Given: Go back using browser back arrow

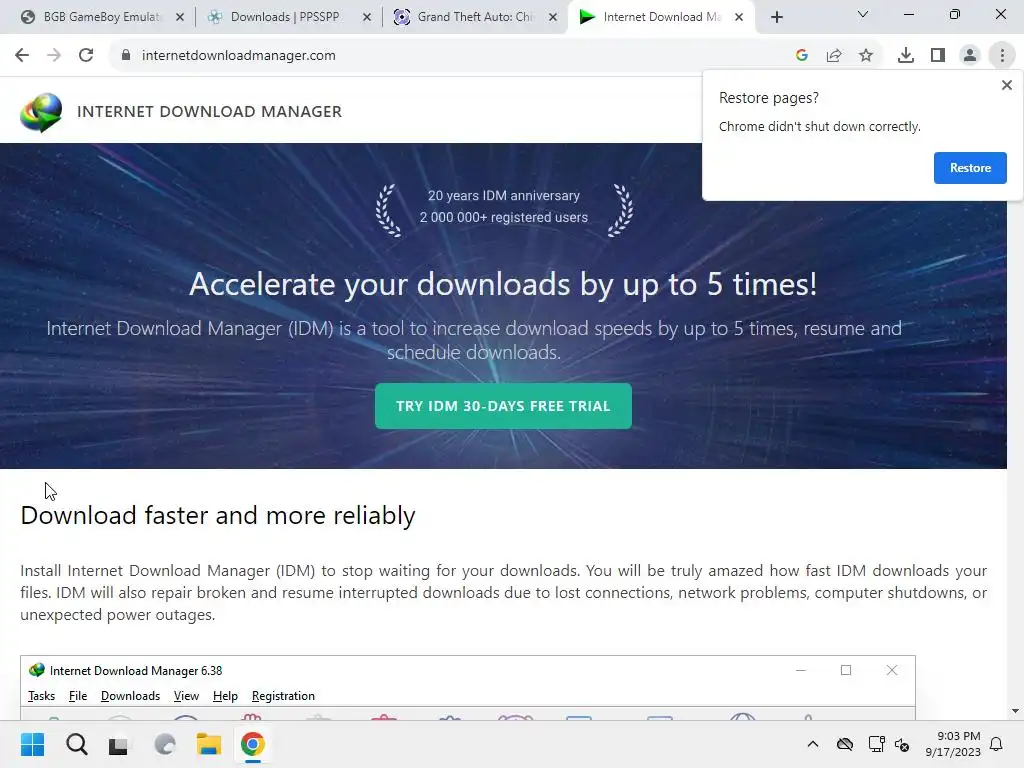Looking at the screenshot, I should [x=22, y=55].
